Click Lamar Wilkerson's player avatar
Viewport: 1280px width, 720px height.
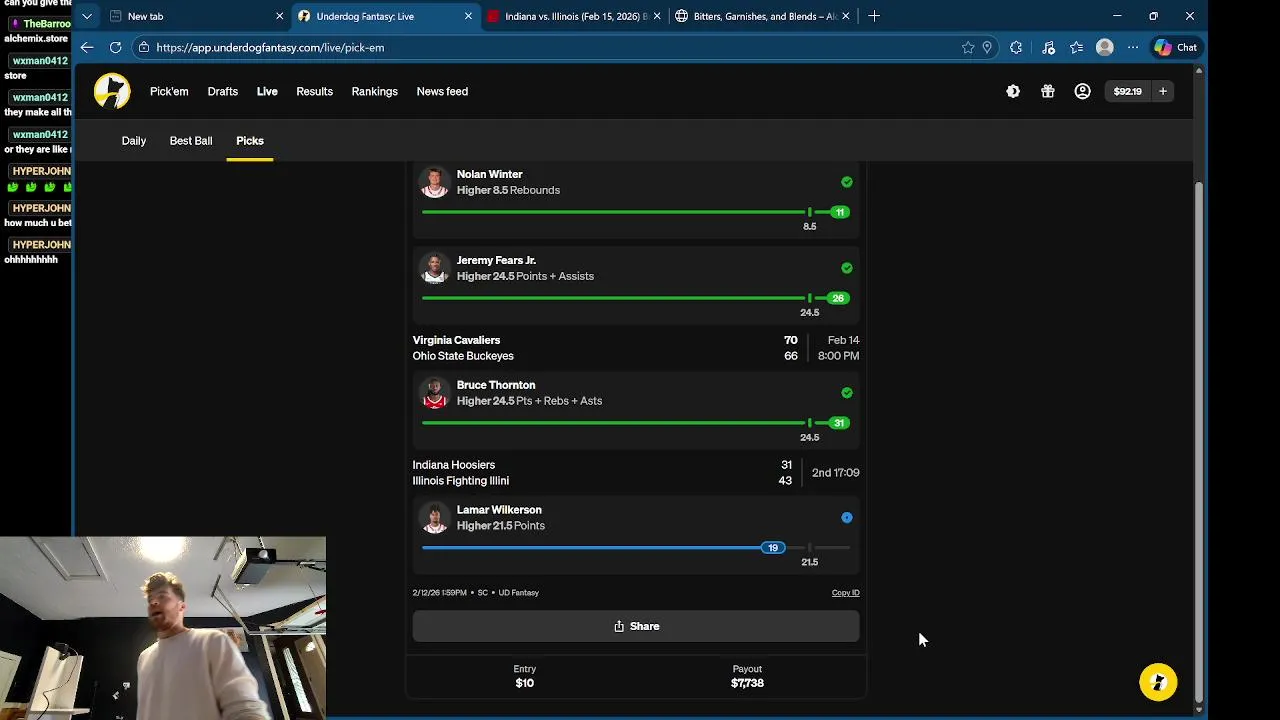[x=434, y=519]
